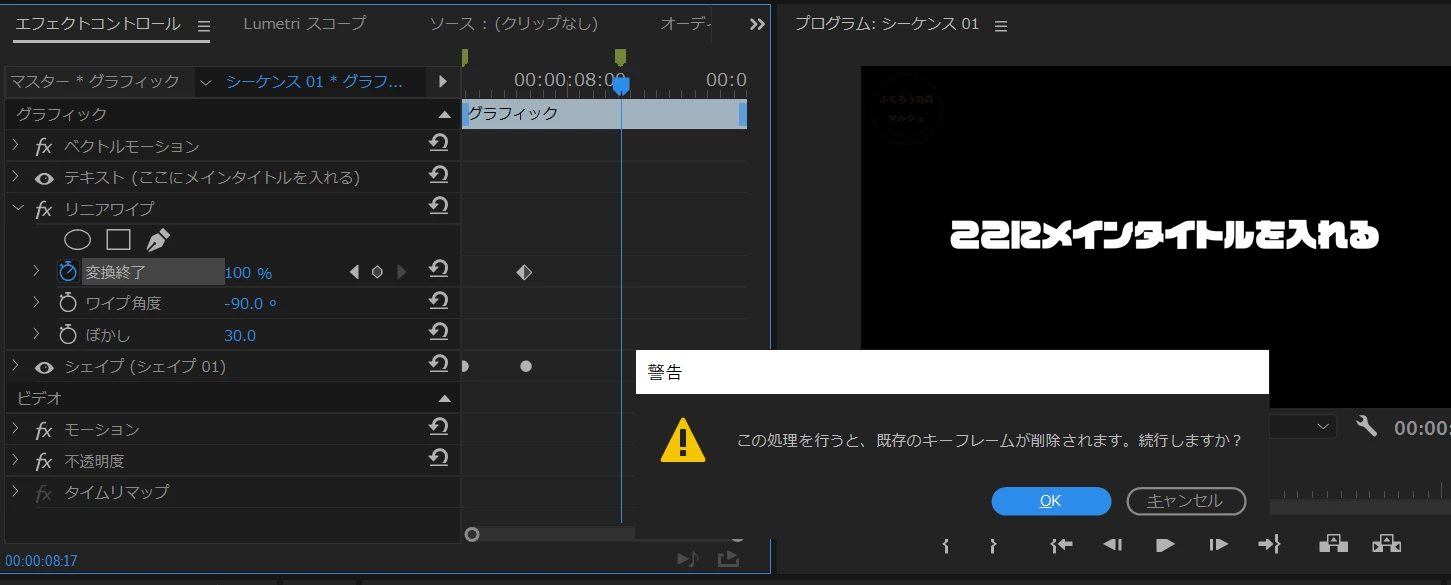Expand the ワイプ角度 parameter
The height and width of the screenshot is (585, 1451).
(x=37, y=302)
